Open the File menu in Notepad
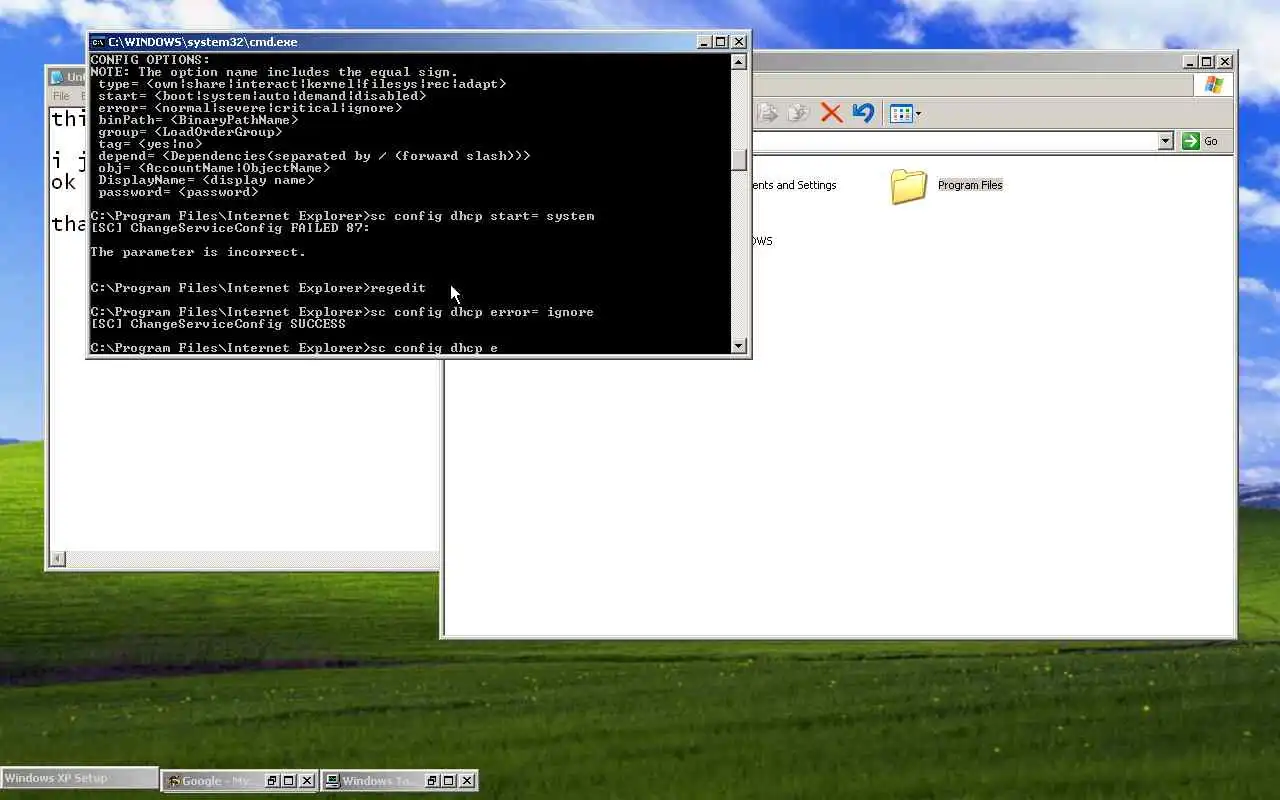The width and height of the screenshot is (1280, 800). tap(61, 96)
